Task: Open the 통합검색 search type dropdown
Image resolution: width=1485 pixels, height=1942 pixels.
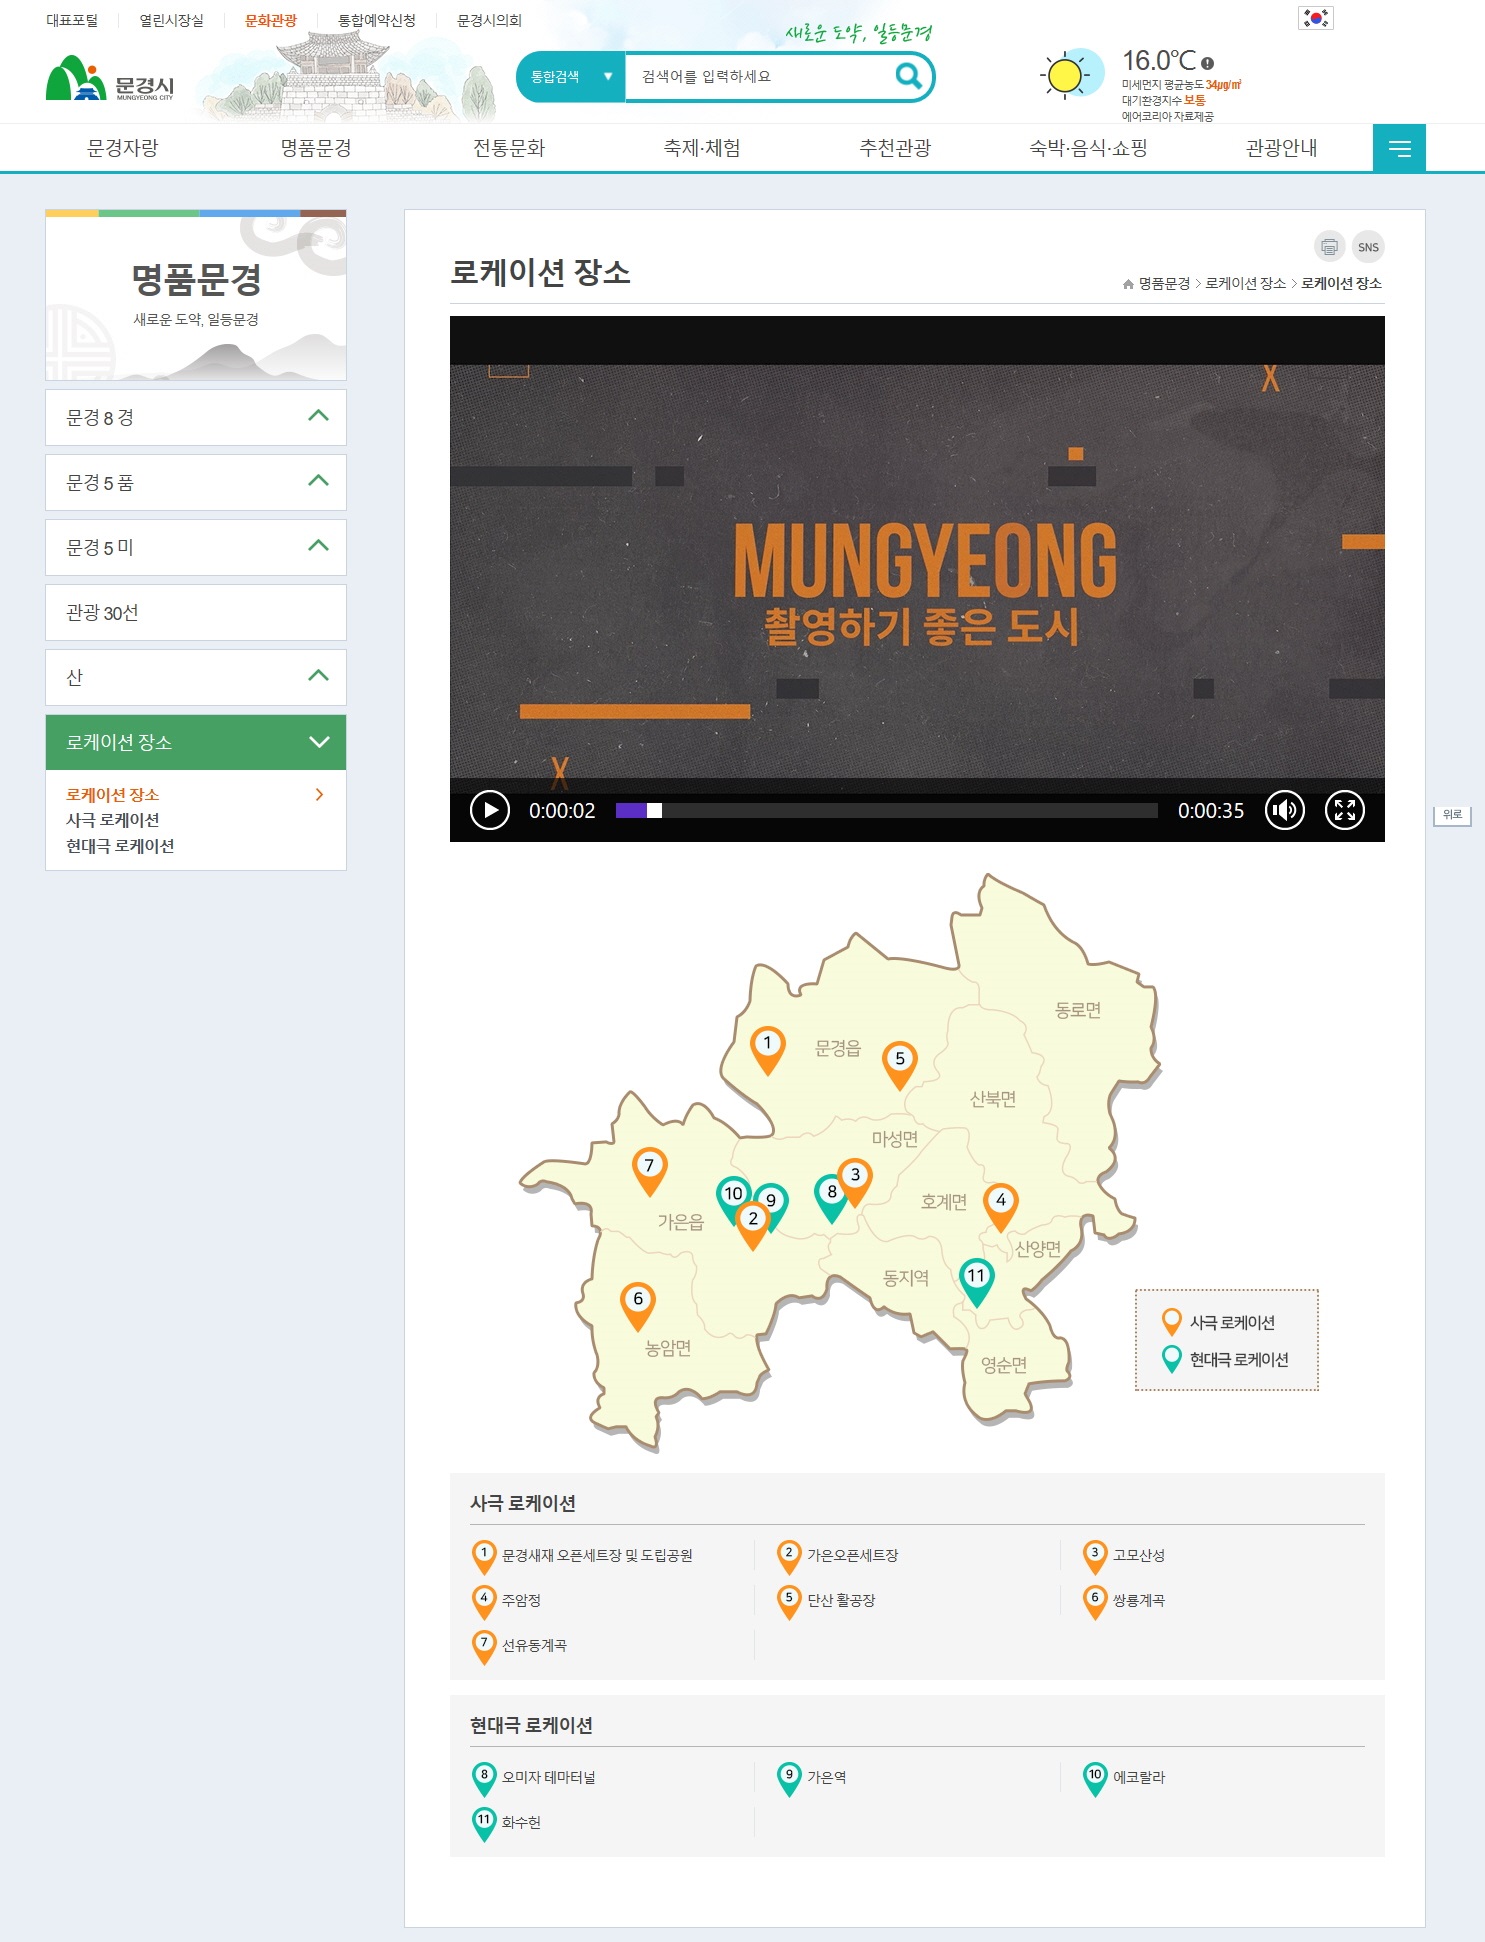Action: [x=570, y=77]
